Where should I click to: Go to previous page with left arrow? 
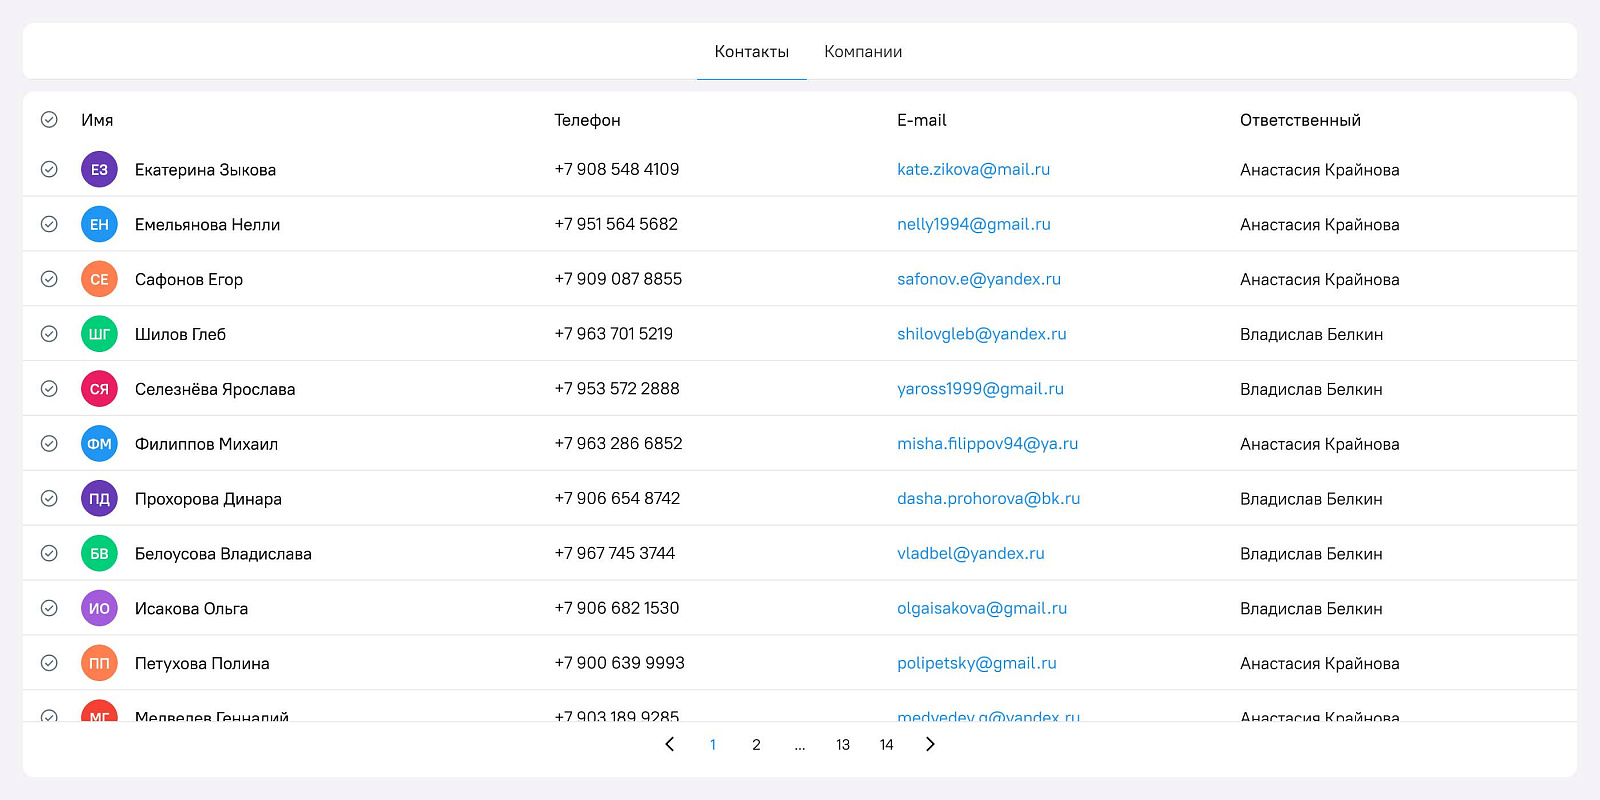point(670,744)
